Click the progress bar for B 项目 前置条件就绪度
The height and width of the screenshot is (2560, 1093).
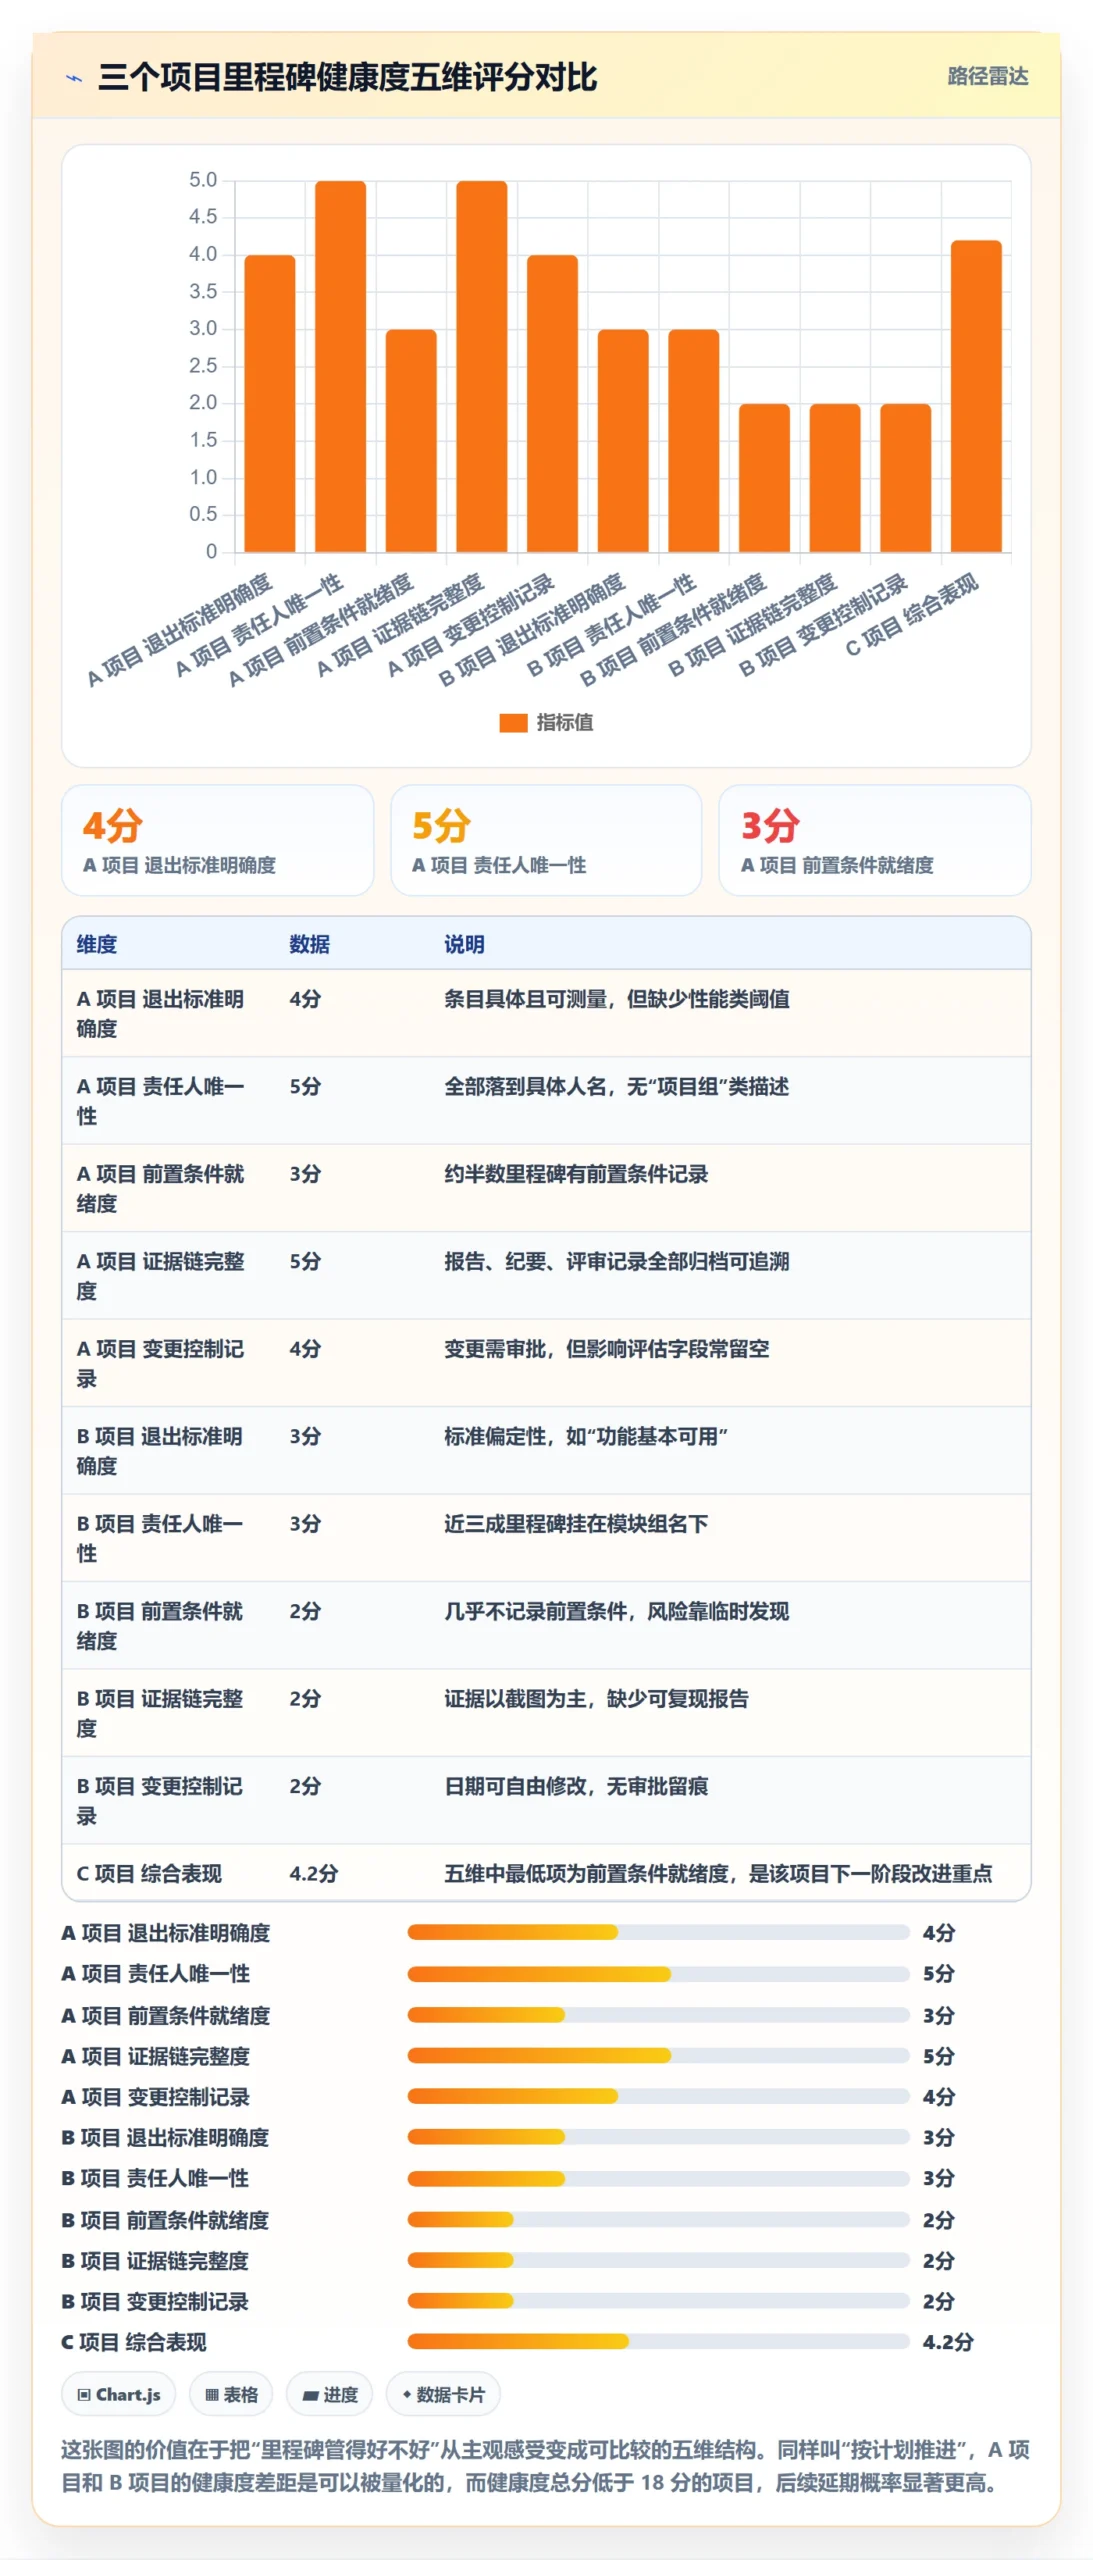(658, 2220)
